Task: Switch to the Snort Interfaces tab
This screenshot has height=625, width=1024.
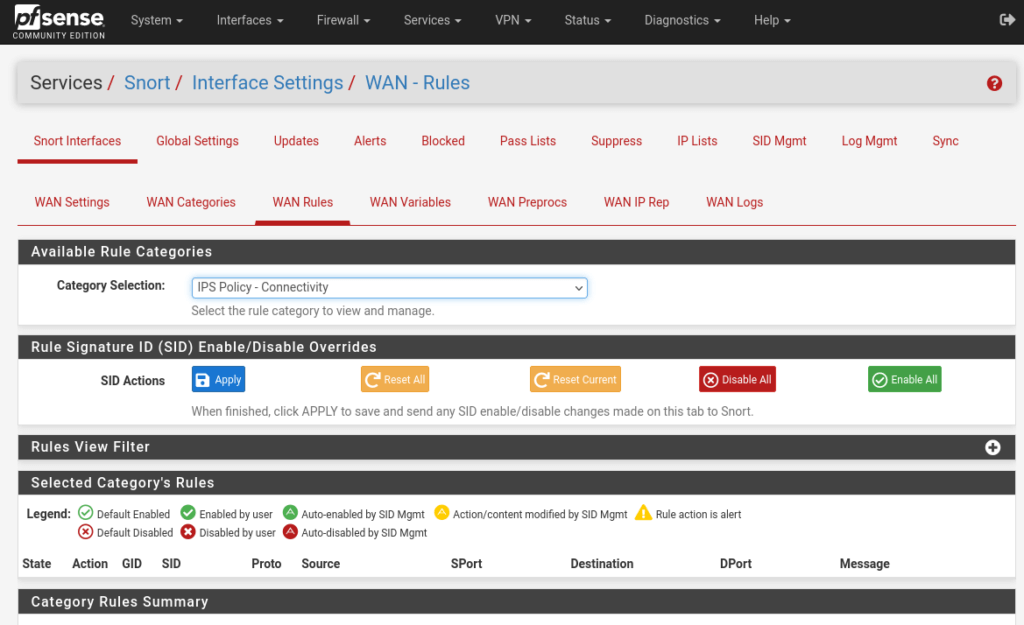Action: point(77,141)
